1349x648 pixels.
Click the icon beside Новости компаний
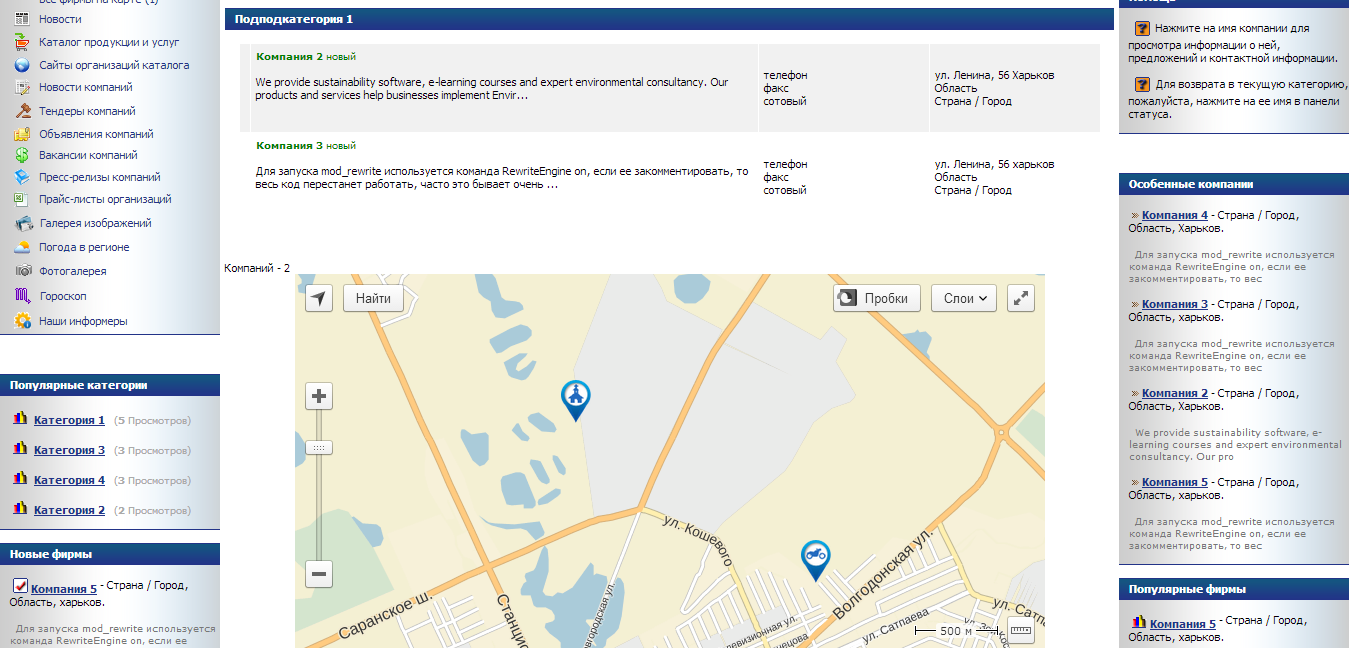coord(22,87)
